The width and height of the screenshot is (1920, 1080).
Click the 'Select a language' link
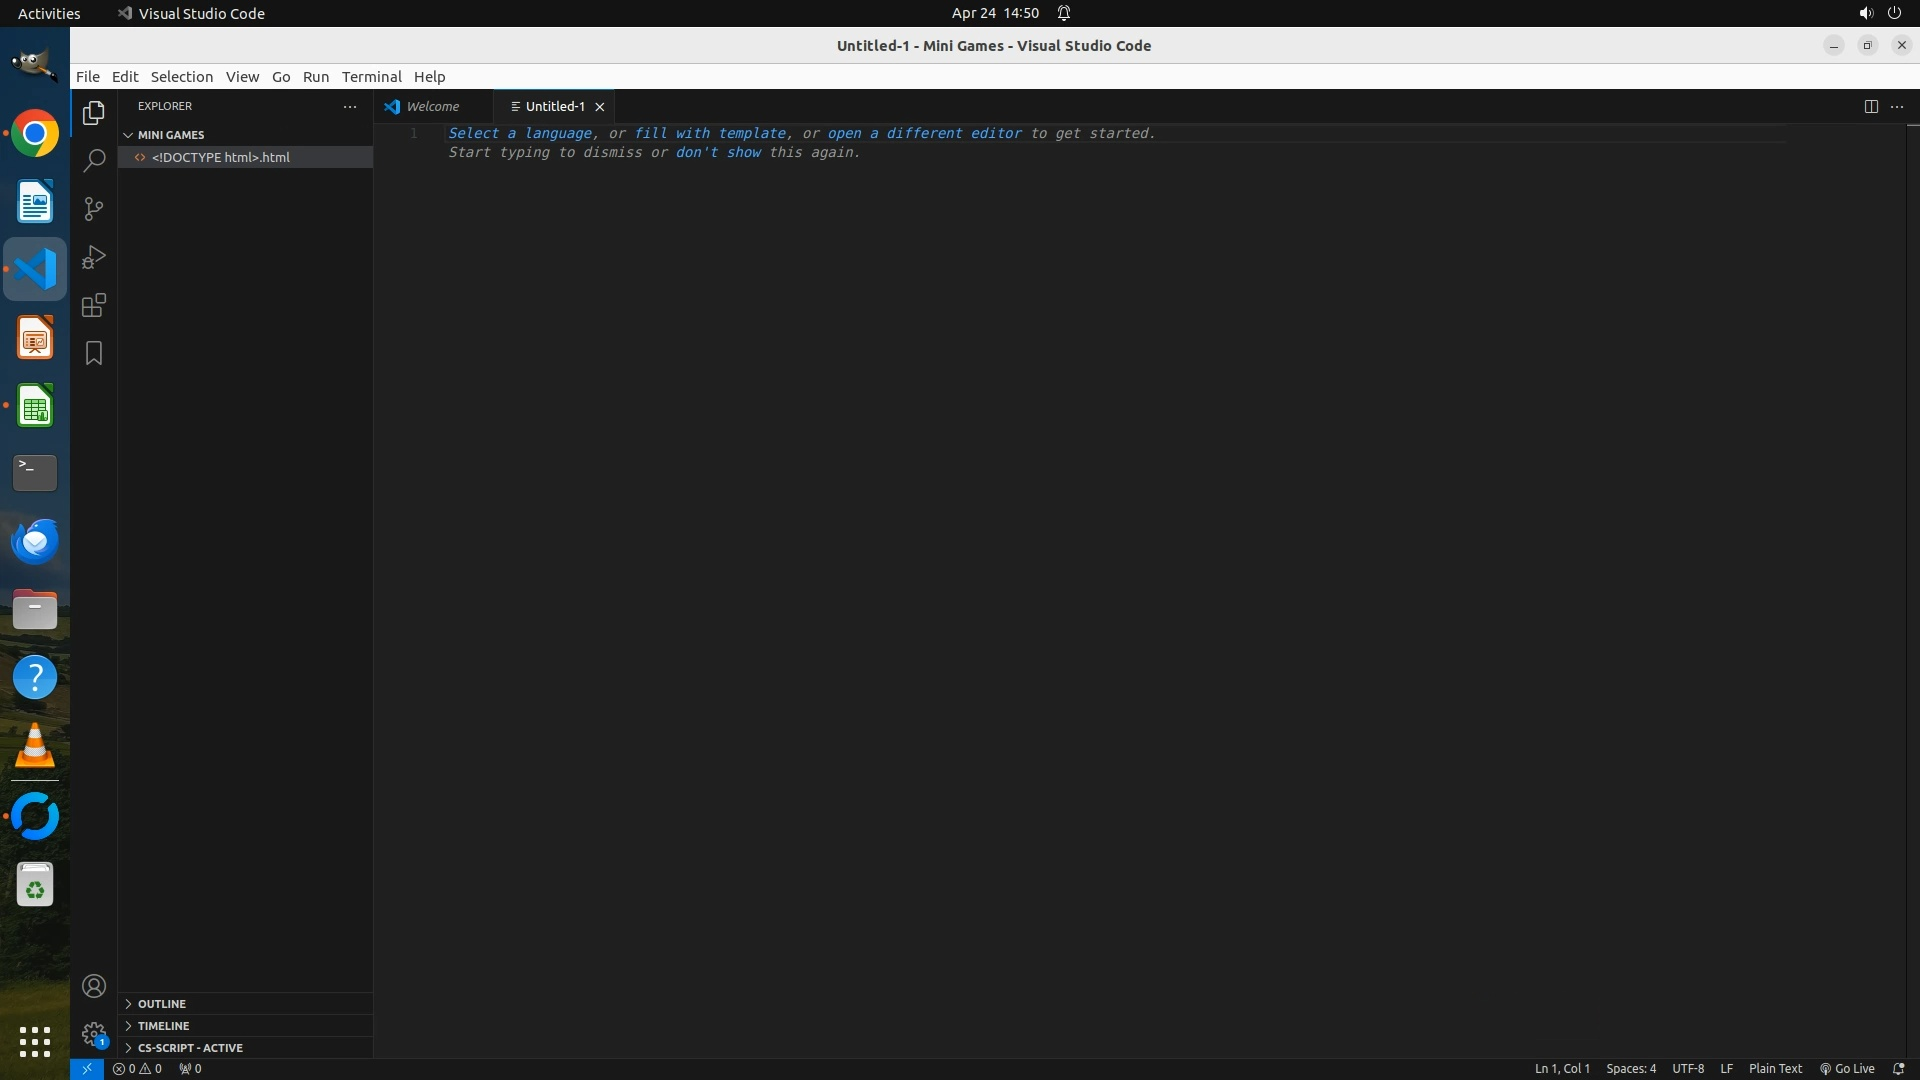519,133
